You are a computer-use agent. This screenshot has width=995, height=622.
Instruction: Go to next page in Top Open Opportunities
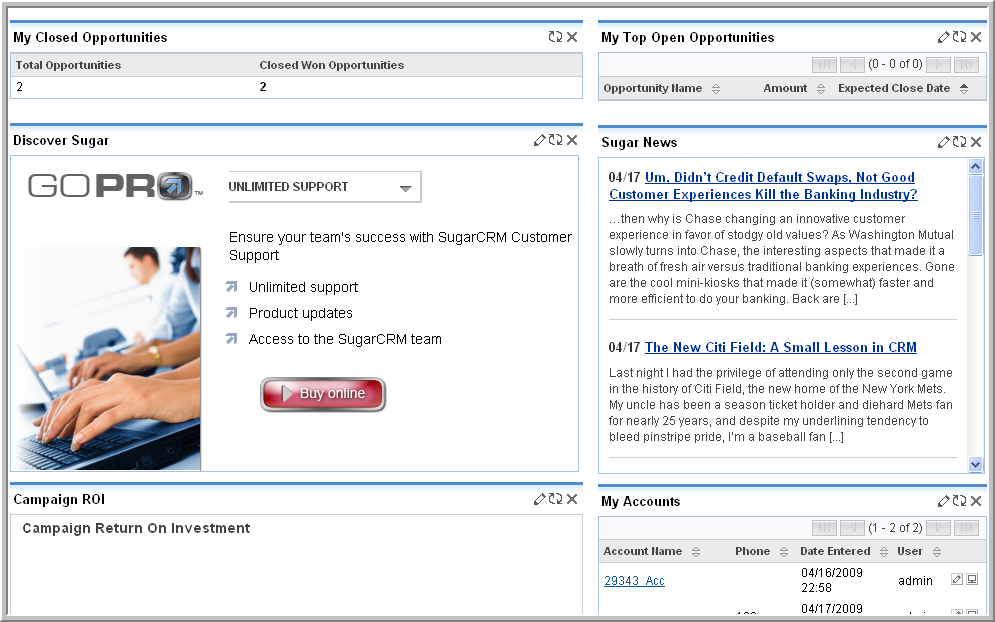point(939,64)
